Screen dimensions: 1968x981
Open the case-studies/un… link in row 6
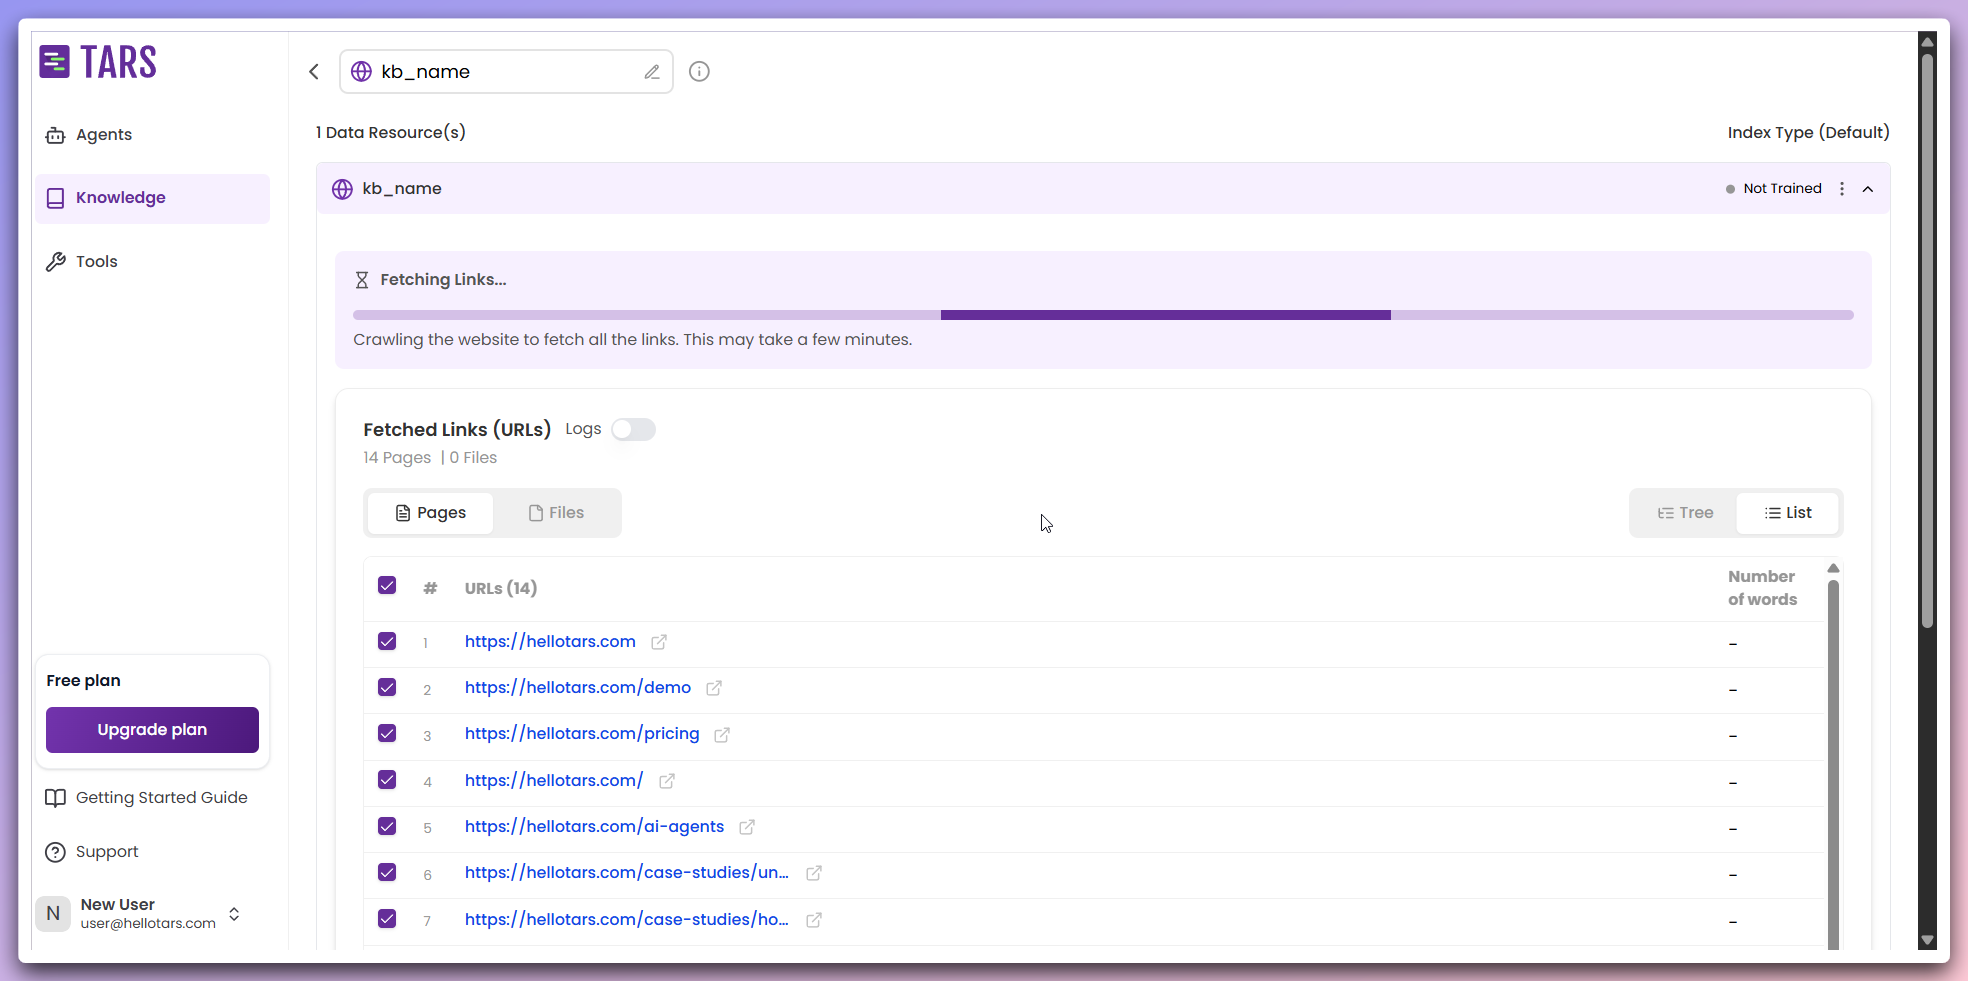tap(626, 873)
